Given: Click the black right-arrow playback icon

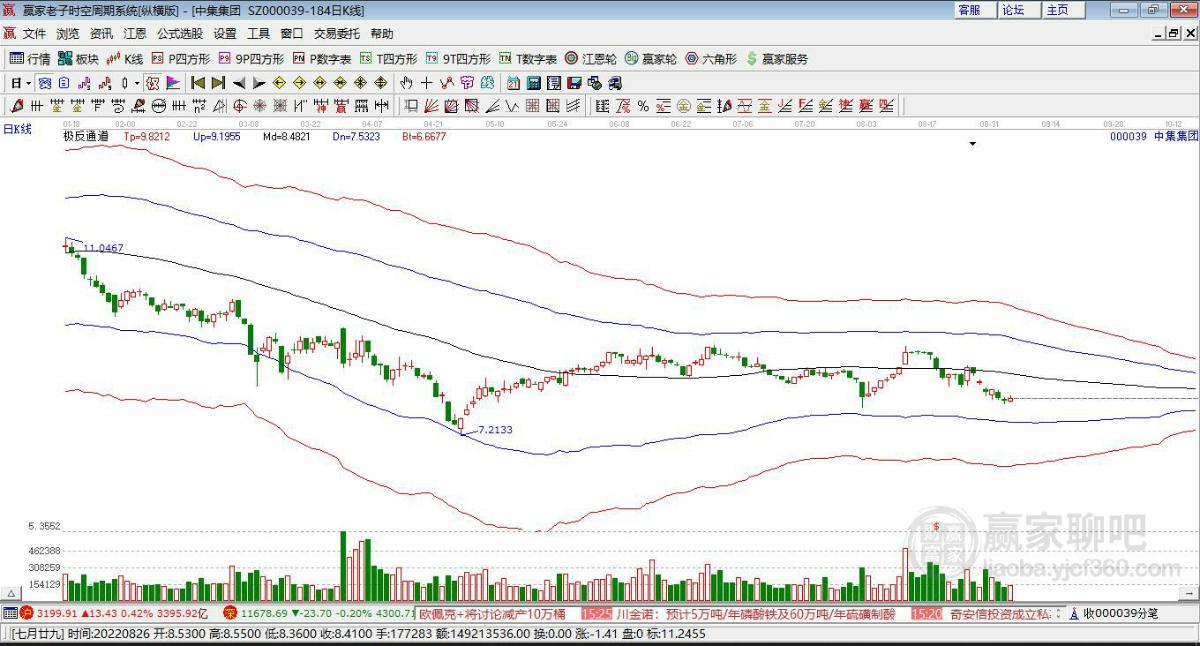Looking at the screenshot, I should [259, 82].
